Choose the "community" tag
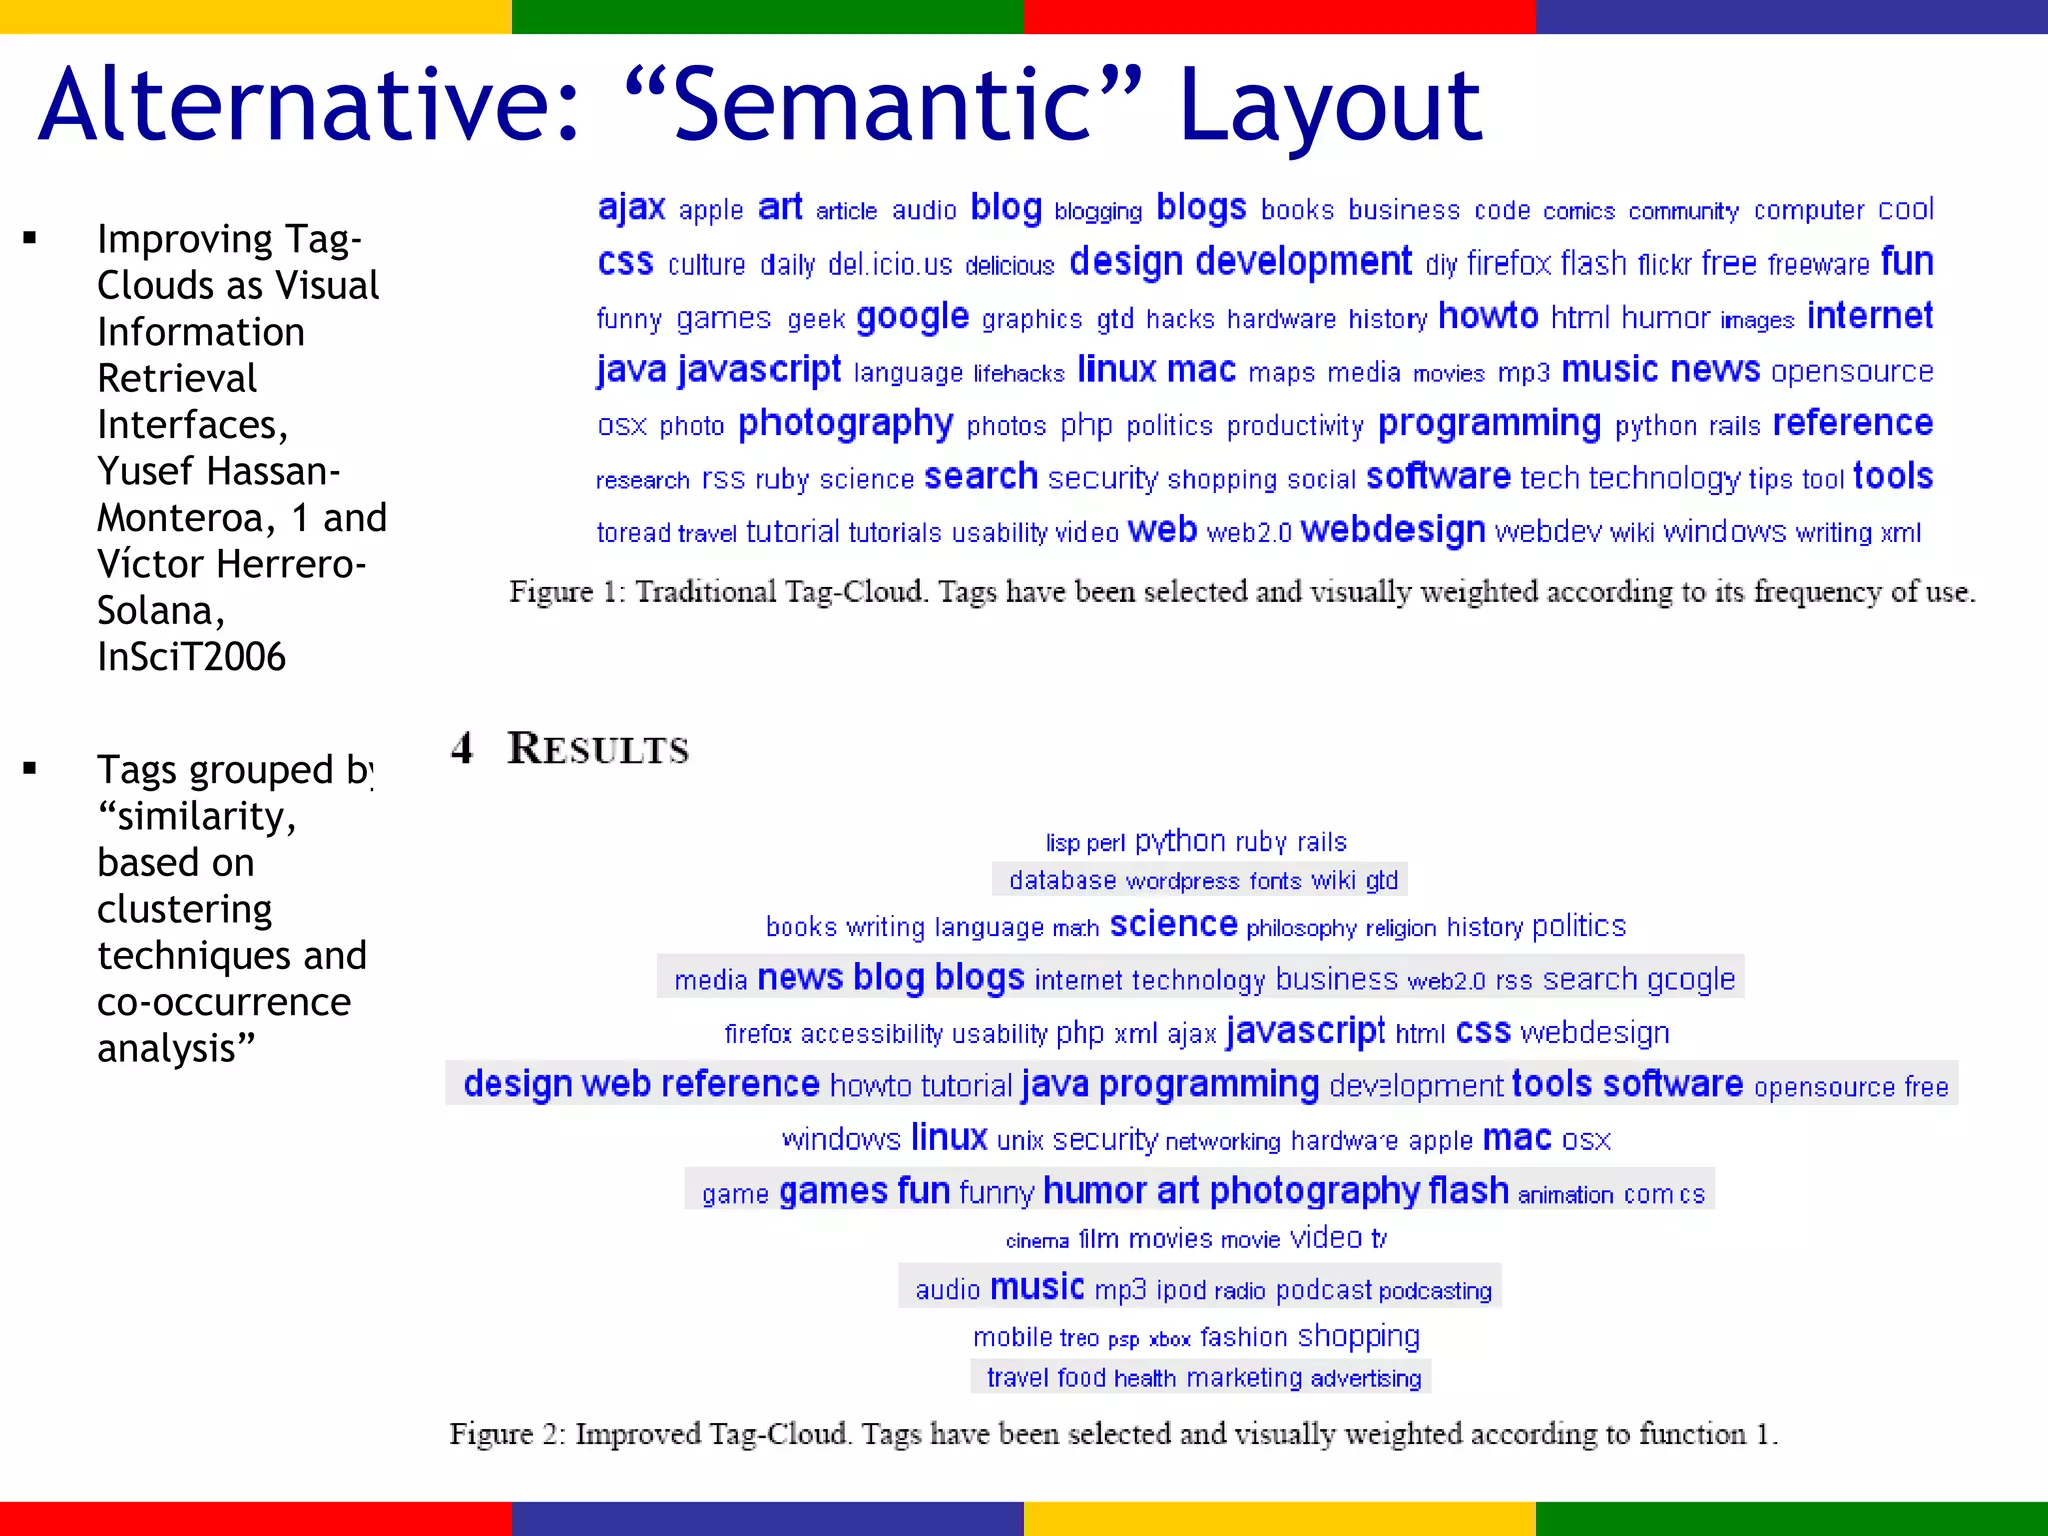Image resolution: width=2048 pixels, height=1536 pixels. 1683,212
